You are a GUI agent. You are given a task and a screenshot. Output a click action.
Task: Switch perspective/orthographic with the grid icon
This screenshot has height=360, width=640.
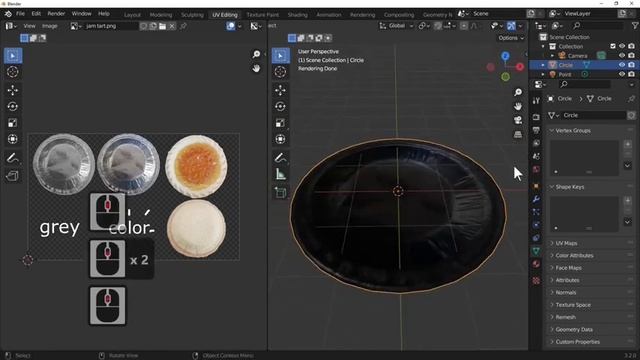518,134
